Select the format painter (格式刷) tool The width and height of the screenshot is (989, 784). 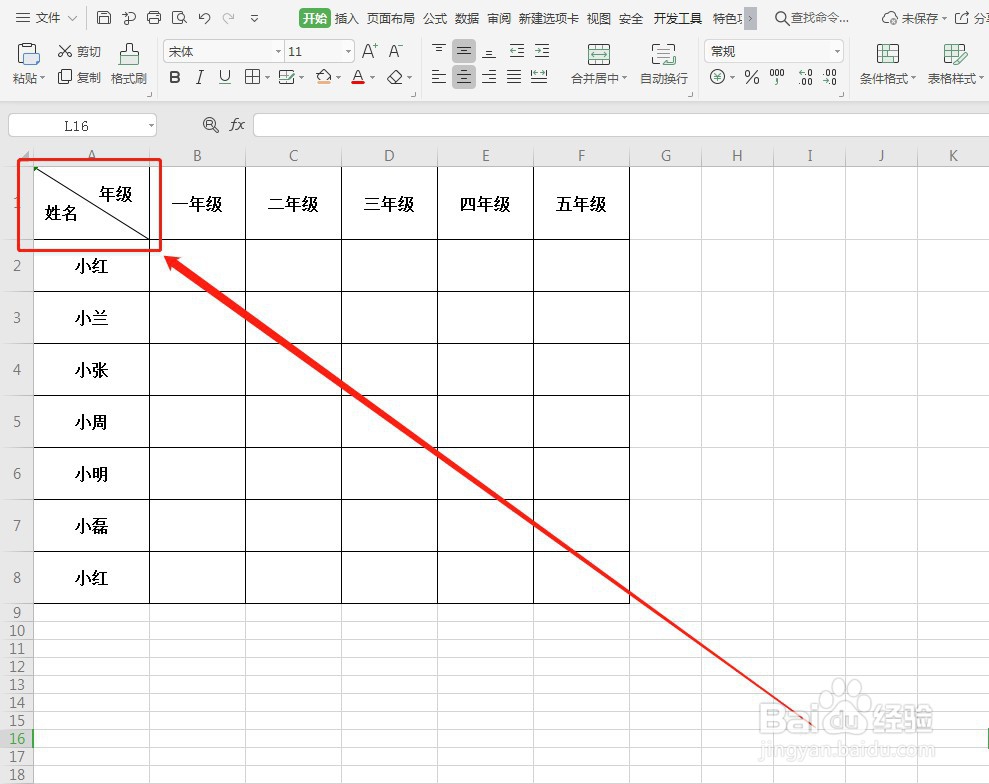click(128, 63)
